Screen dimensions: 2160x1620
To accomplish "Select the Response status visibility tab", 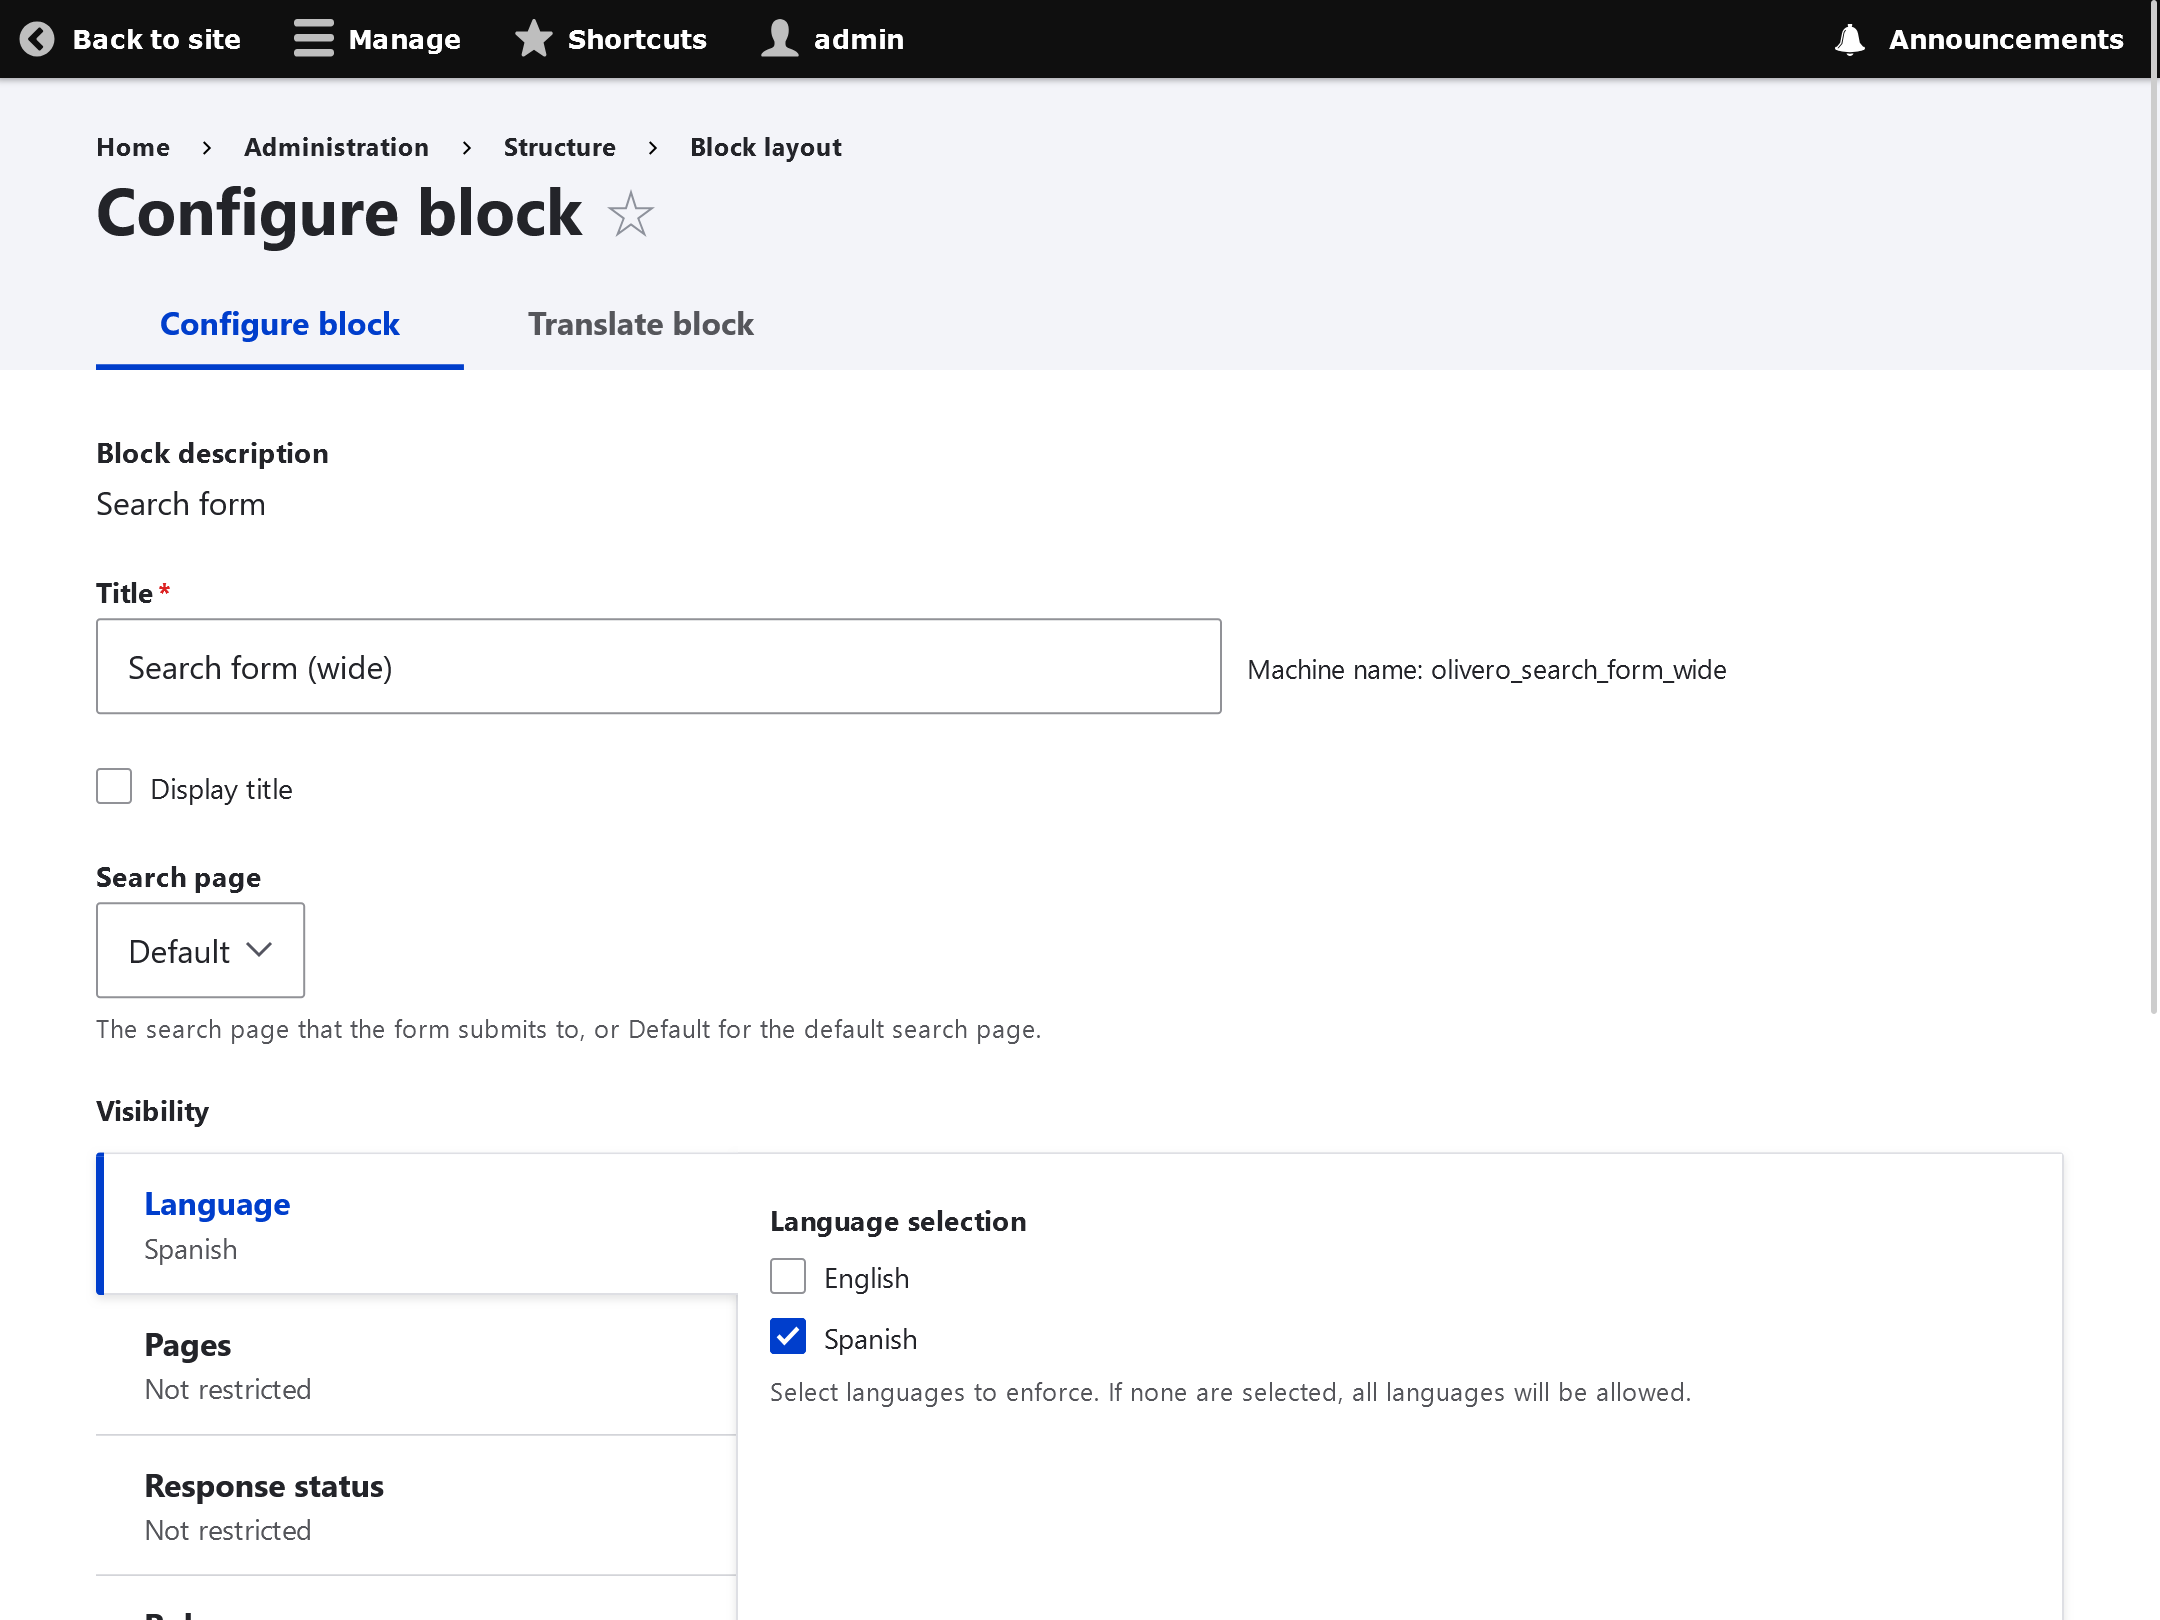I will coord(417,1506).
